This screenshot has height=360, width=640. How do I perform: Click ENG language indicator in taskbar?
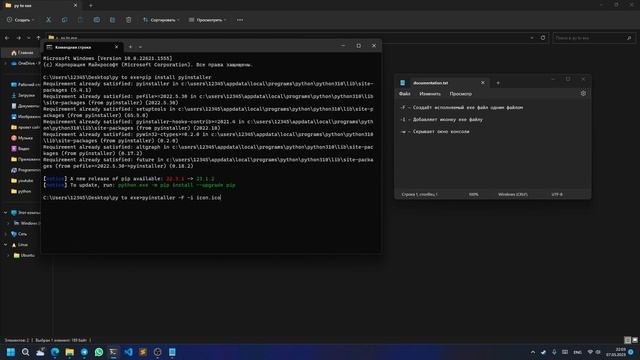point(577,352)
